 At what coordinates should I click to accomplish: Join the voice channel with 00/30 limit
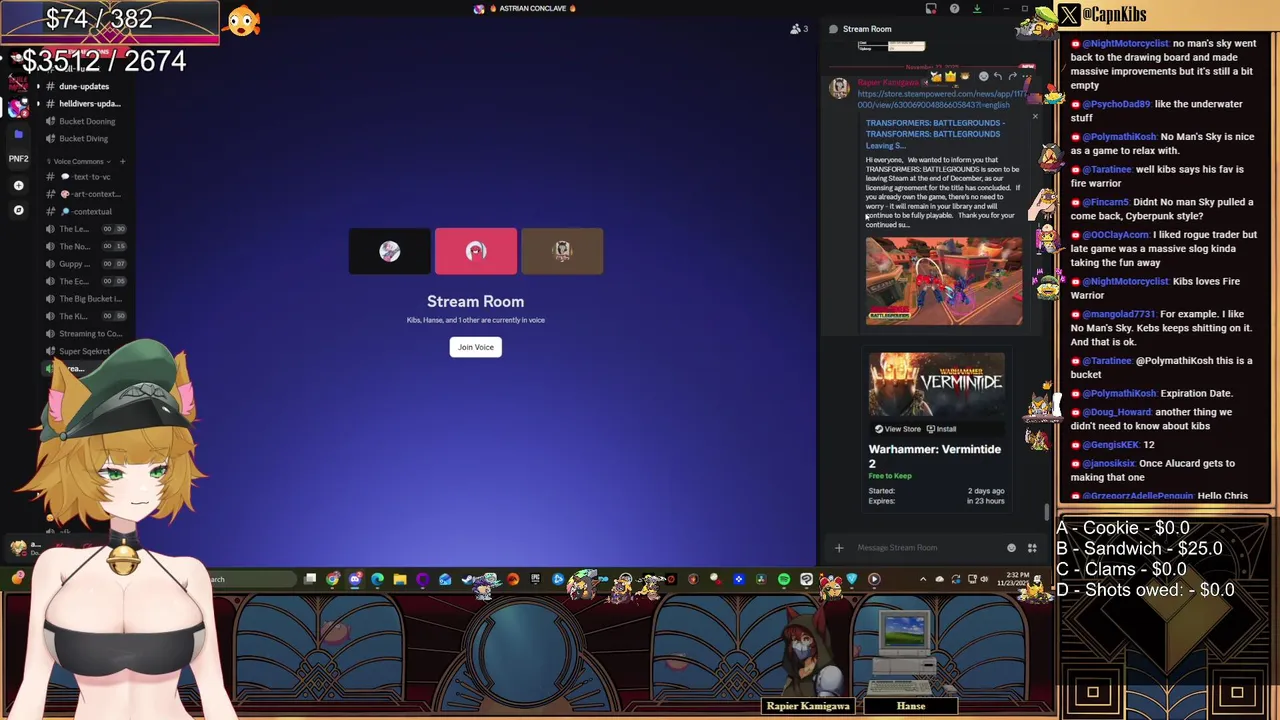tap(86, 229)
